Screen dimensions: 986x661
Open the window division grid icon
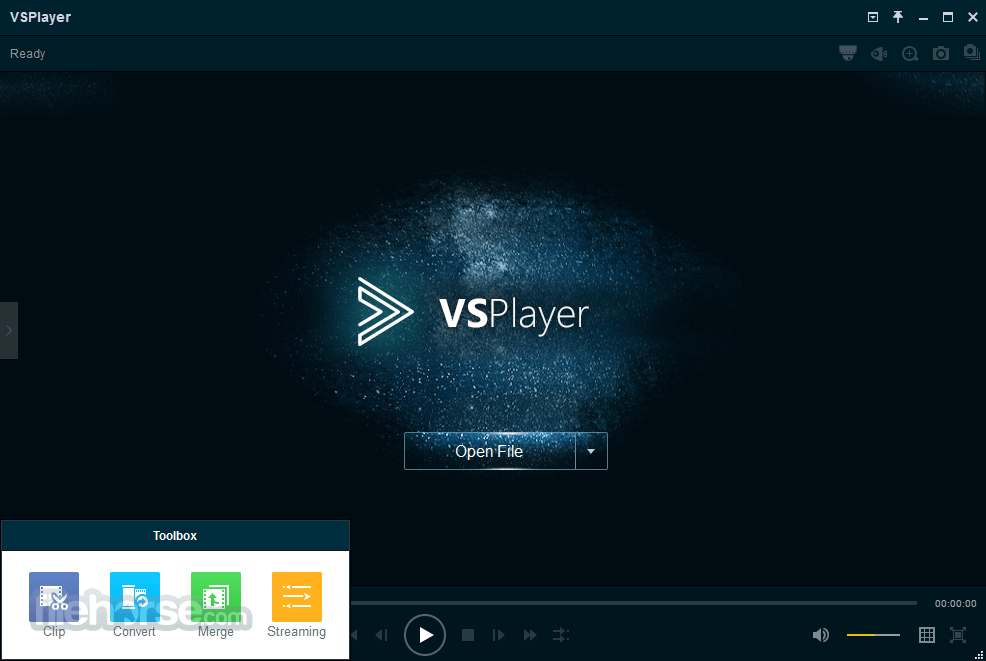tap(927, 635)
